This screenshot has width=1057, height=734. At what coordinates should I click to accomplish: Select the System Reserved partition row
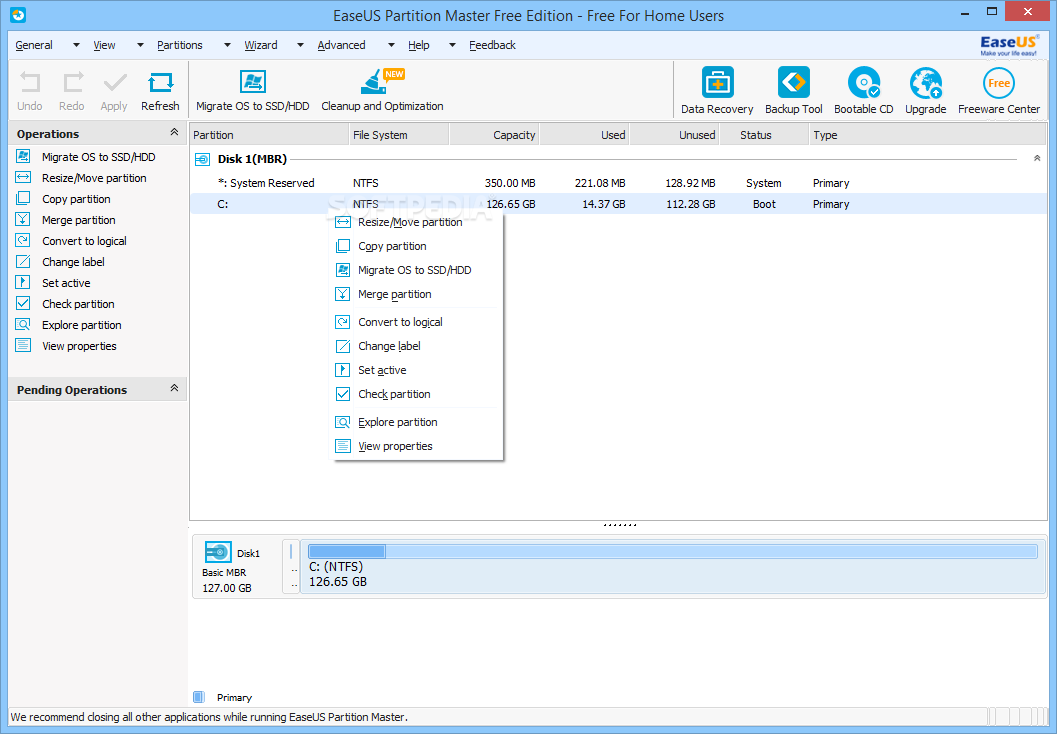pyautogui.click(x=618, y=183)
